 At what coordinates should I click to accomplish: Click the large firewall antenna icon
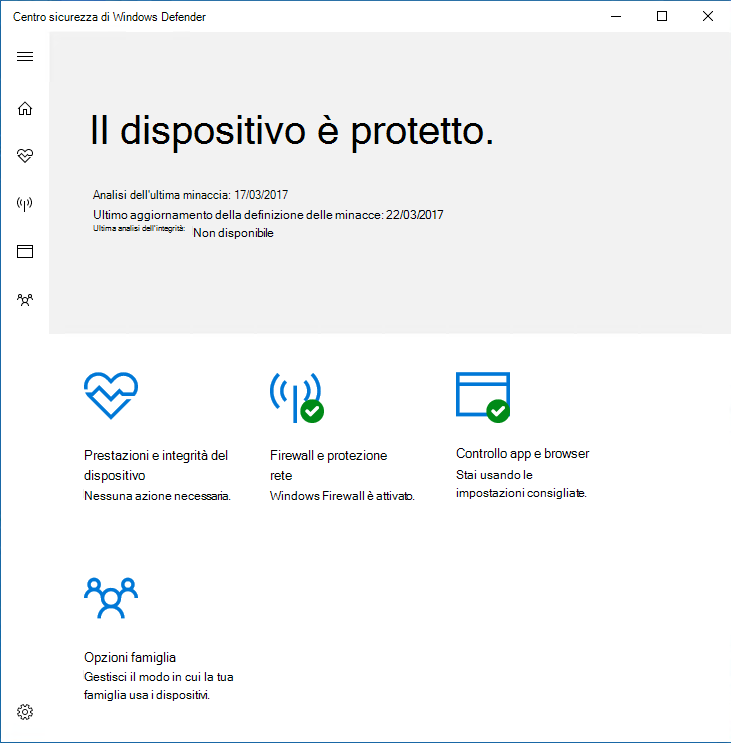297,397
